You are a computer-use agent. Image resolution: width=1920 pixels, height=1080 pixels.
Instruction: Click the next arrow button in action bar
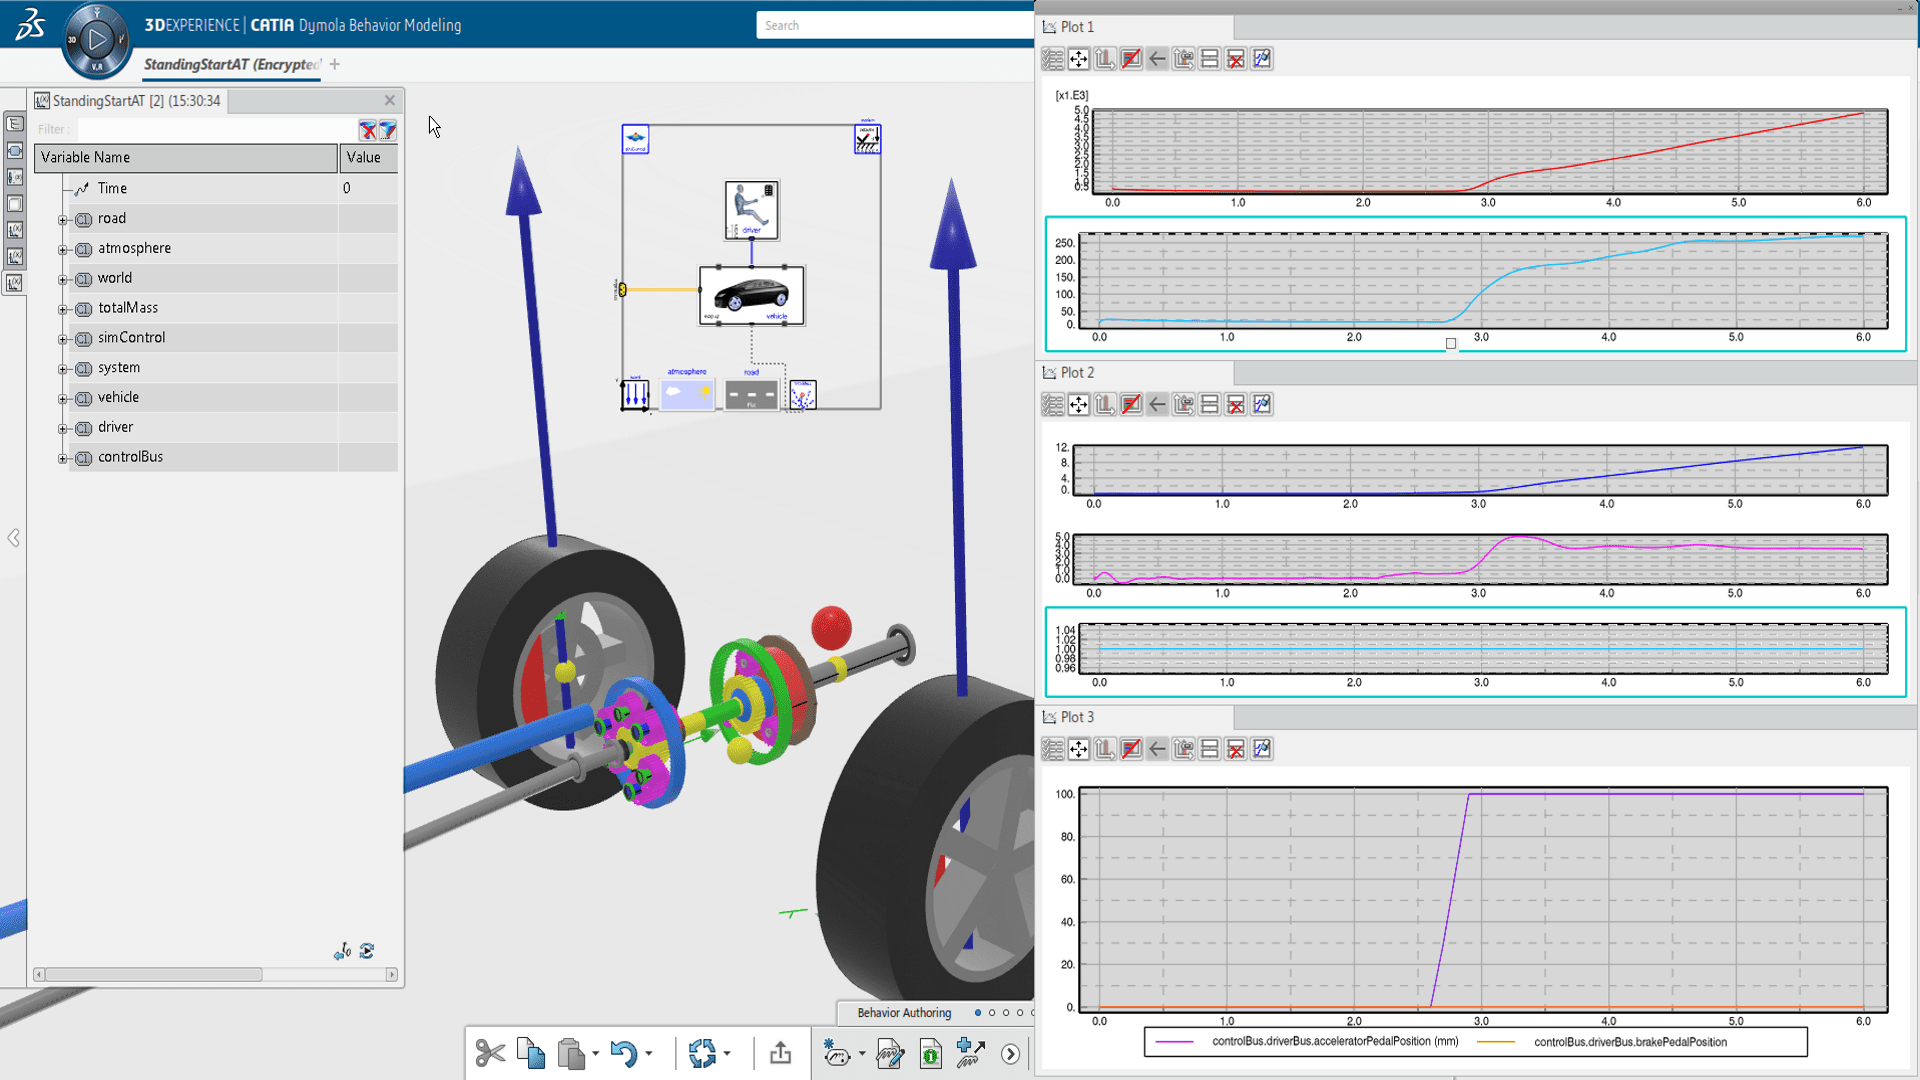point(1011,1053)
